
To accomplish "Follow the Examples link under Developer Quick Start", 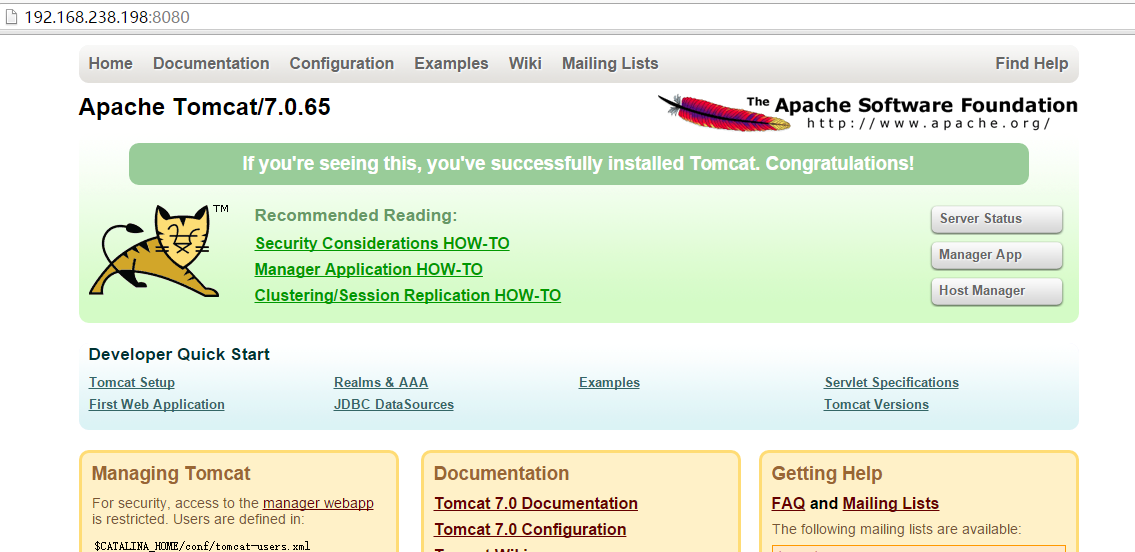I will (x=609, y=383).
